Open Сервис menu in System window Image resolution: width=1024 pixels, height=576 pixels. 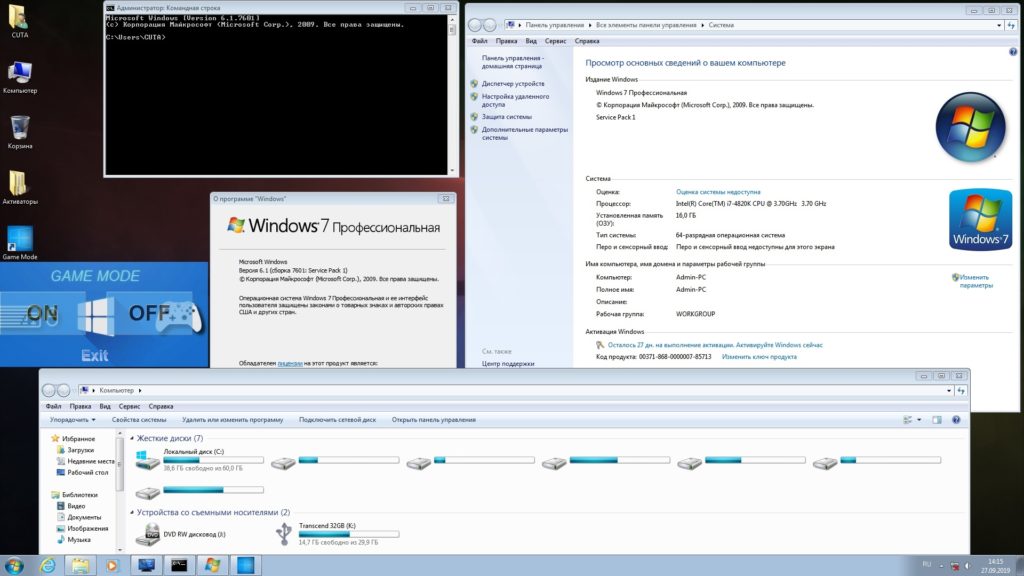(555, 41)
